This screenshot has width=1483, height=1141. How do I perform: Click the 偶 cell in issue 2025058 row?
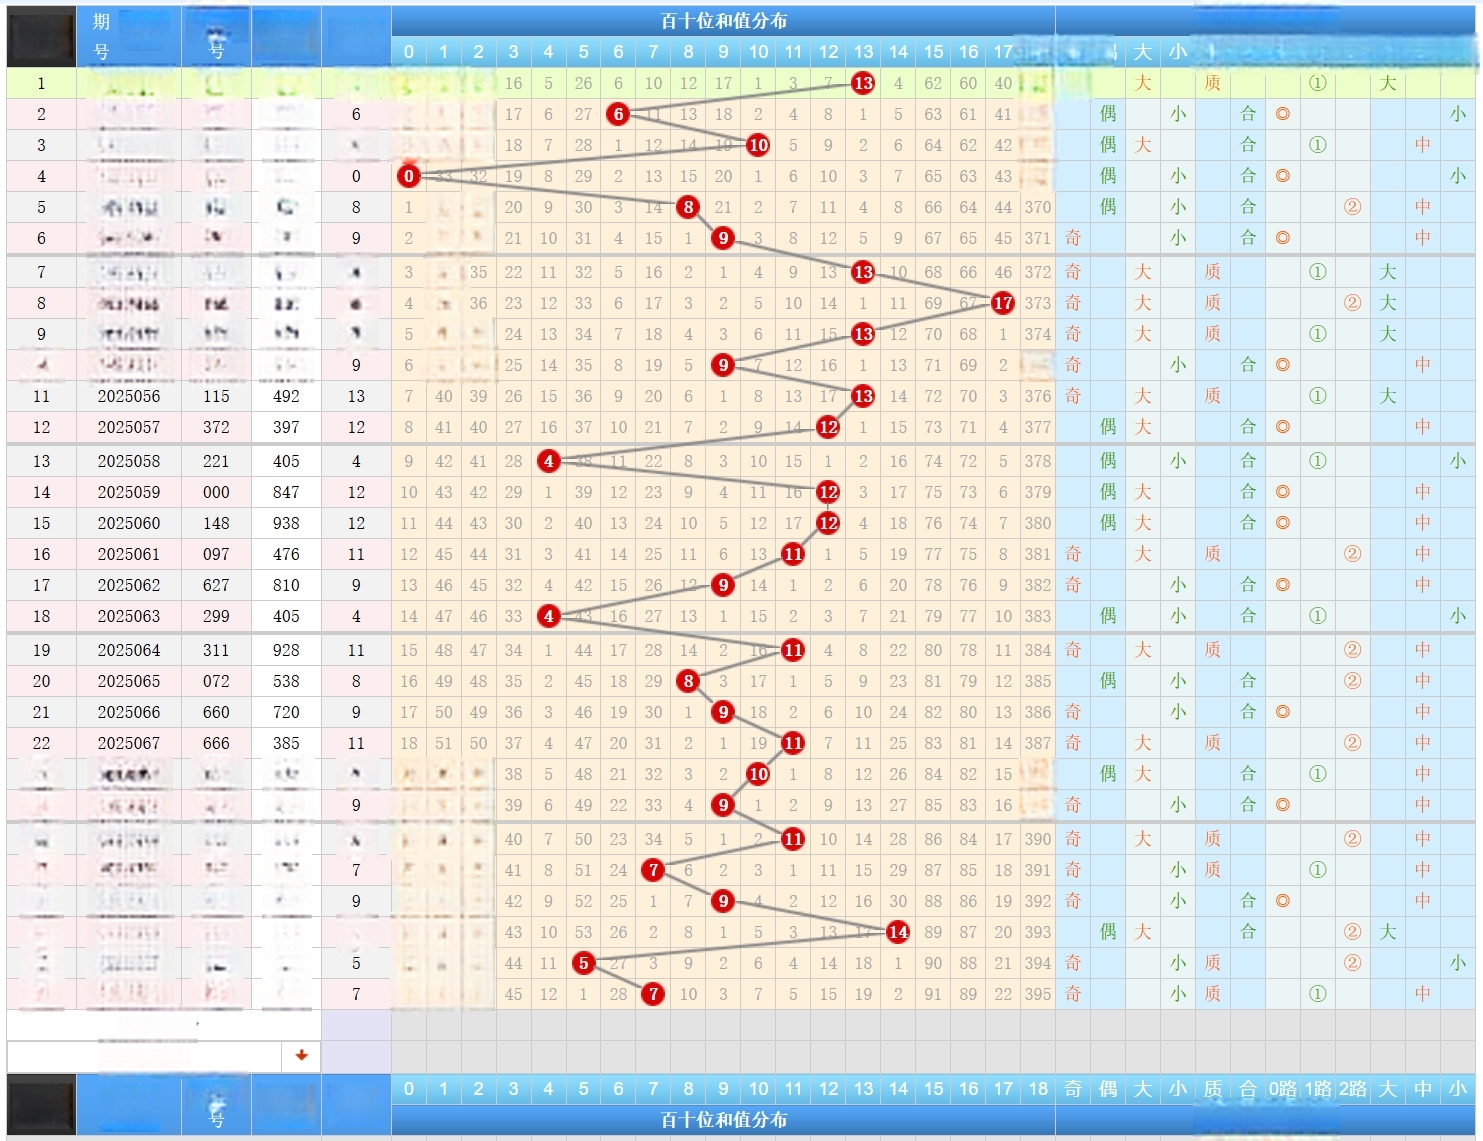click(x=1108, y=461)
